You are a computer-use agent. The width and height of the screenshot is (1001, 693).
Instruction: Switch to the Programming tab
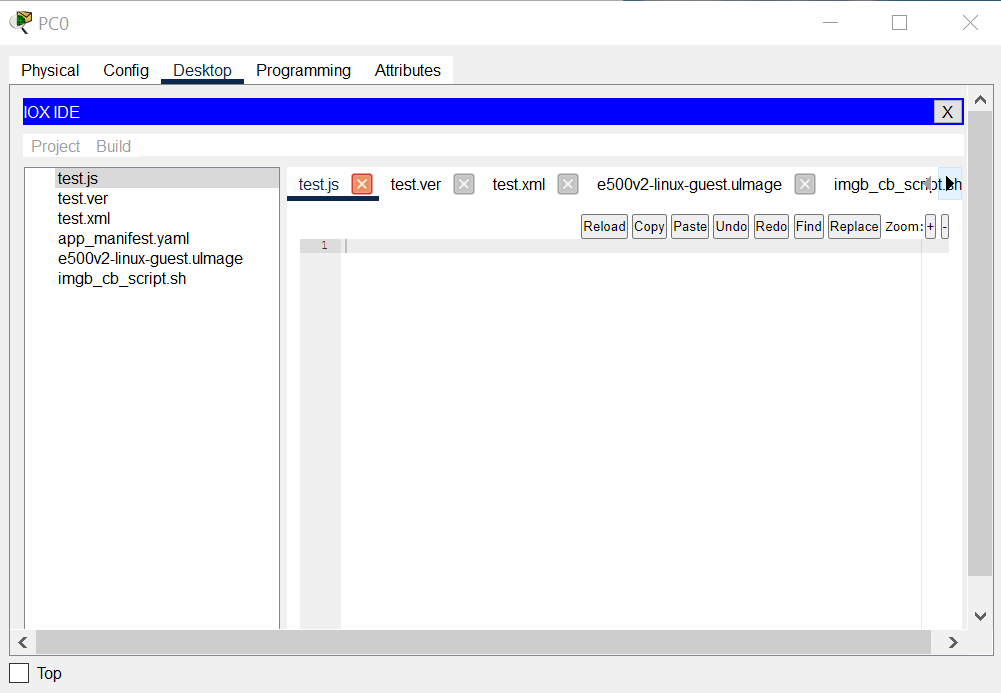(303, 70)
